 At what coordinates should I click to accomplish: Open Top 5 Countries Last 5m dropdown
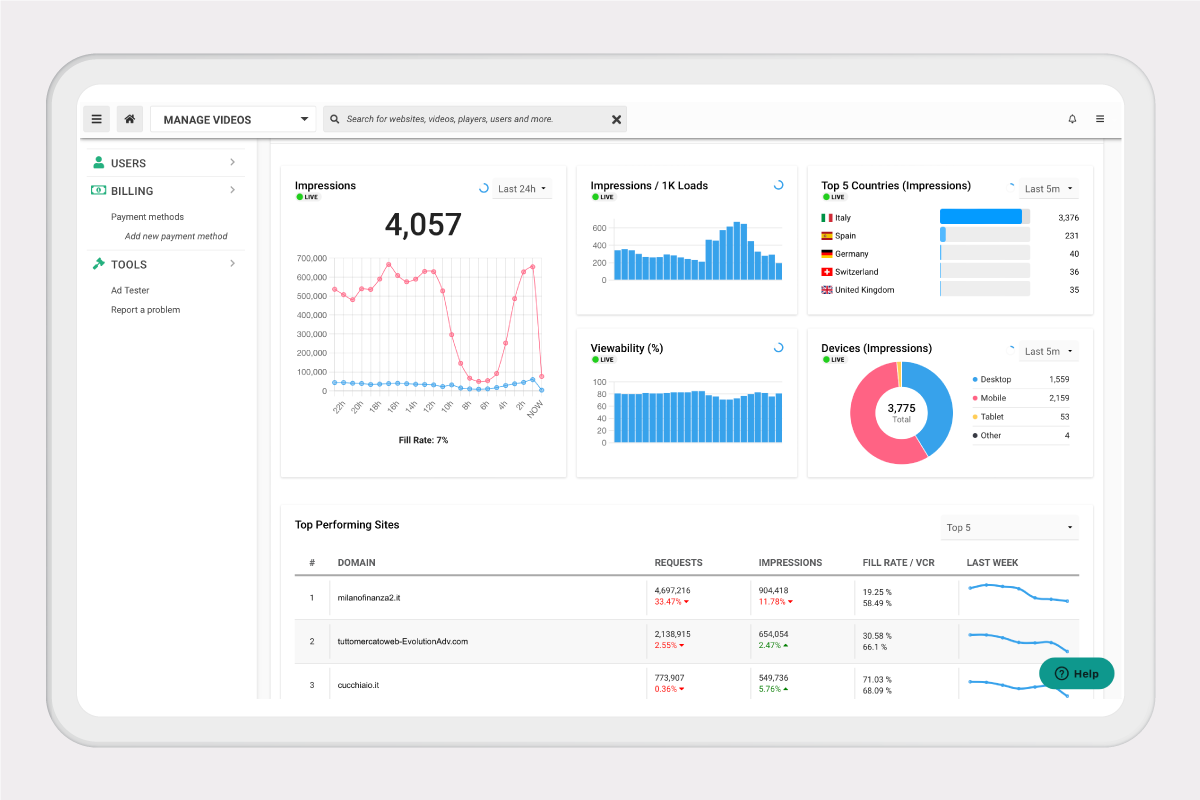1048,188
